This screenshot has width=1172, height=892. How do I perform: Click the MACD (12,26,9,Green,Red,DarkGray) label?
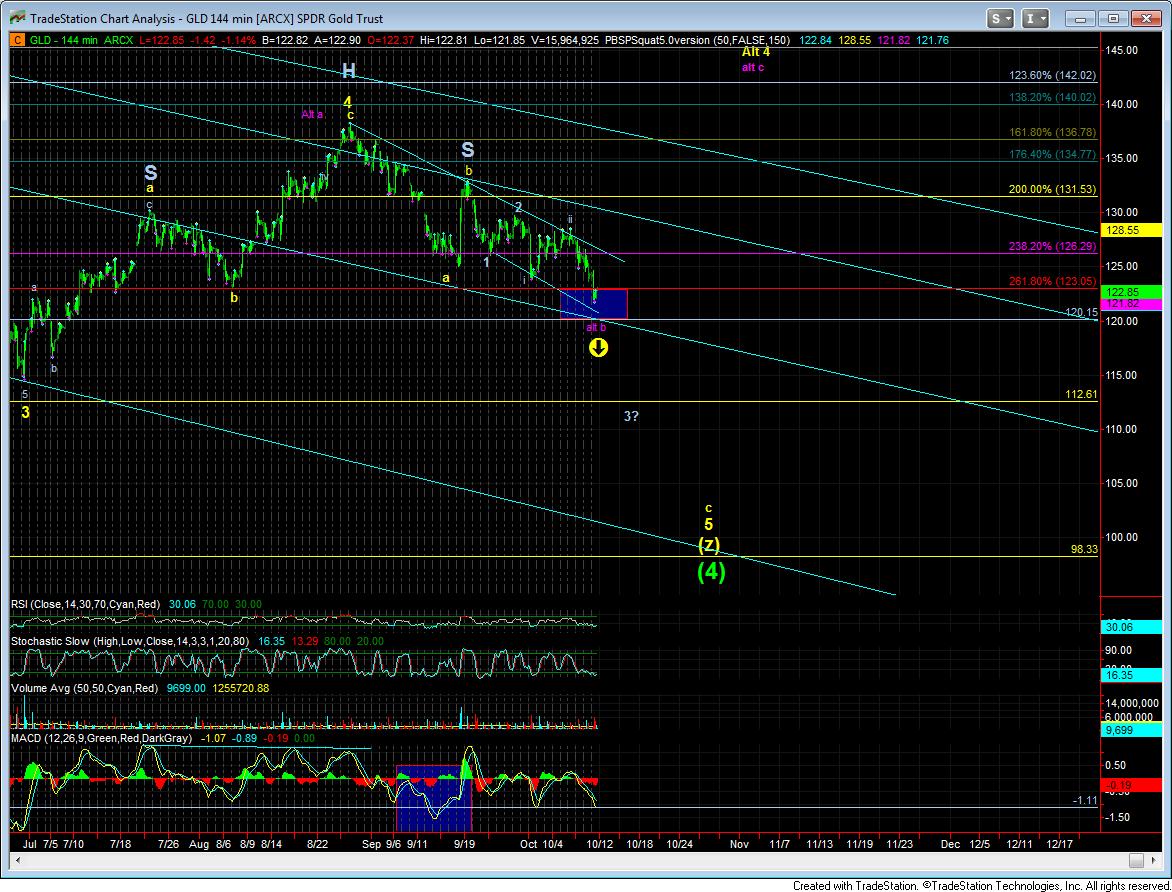[102, 738]
